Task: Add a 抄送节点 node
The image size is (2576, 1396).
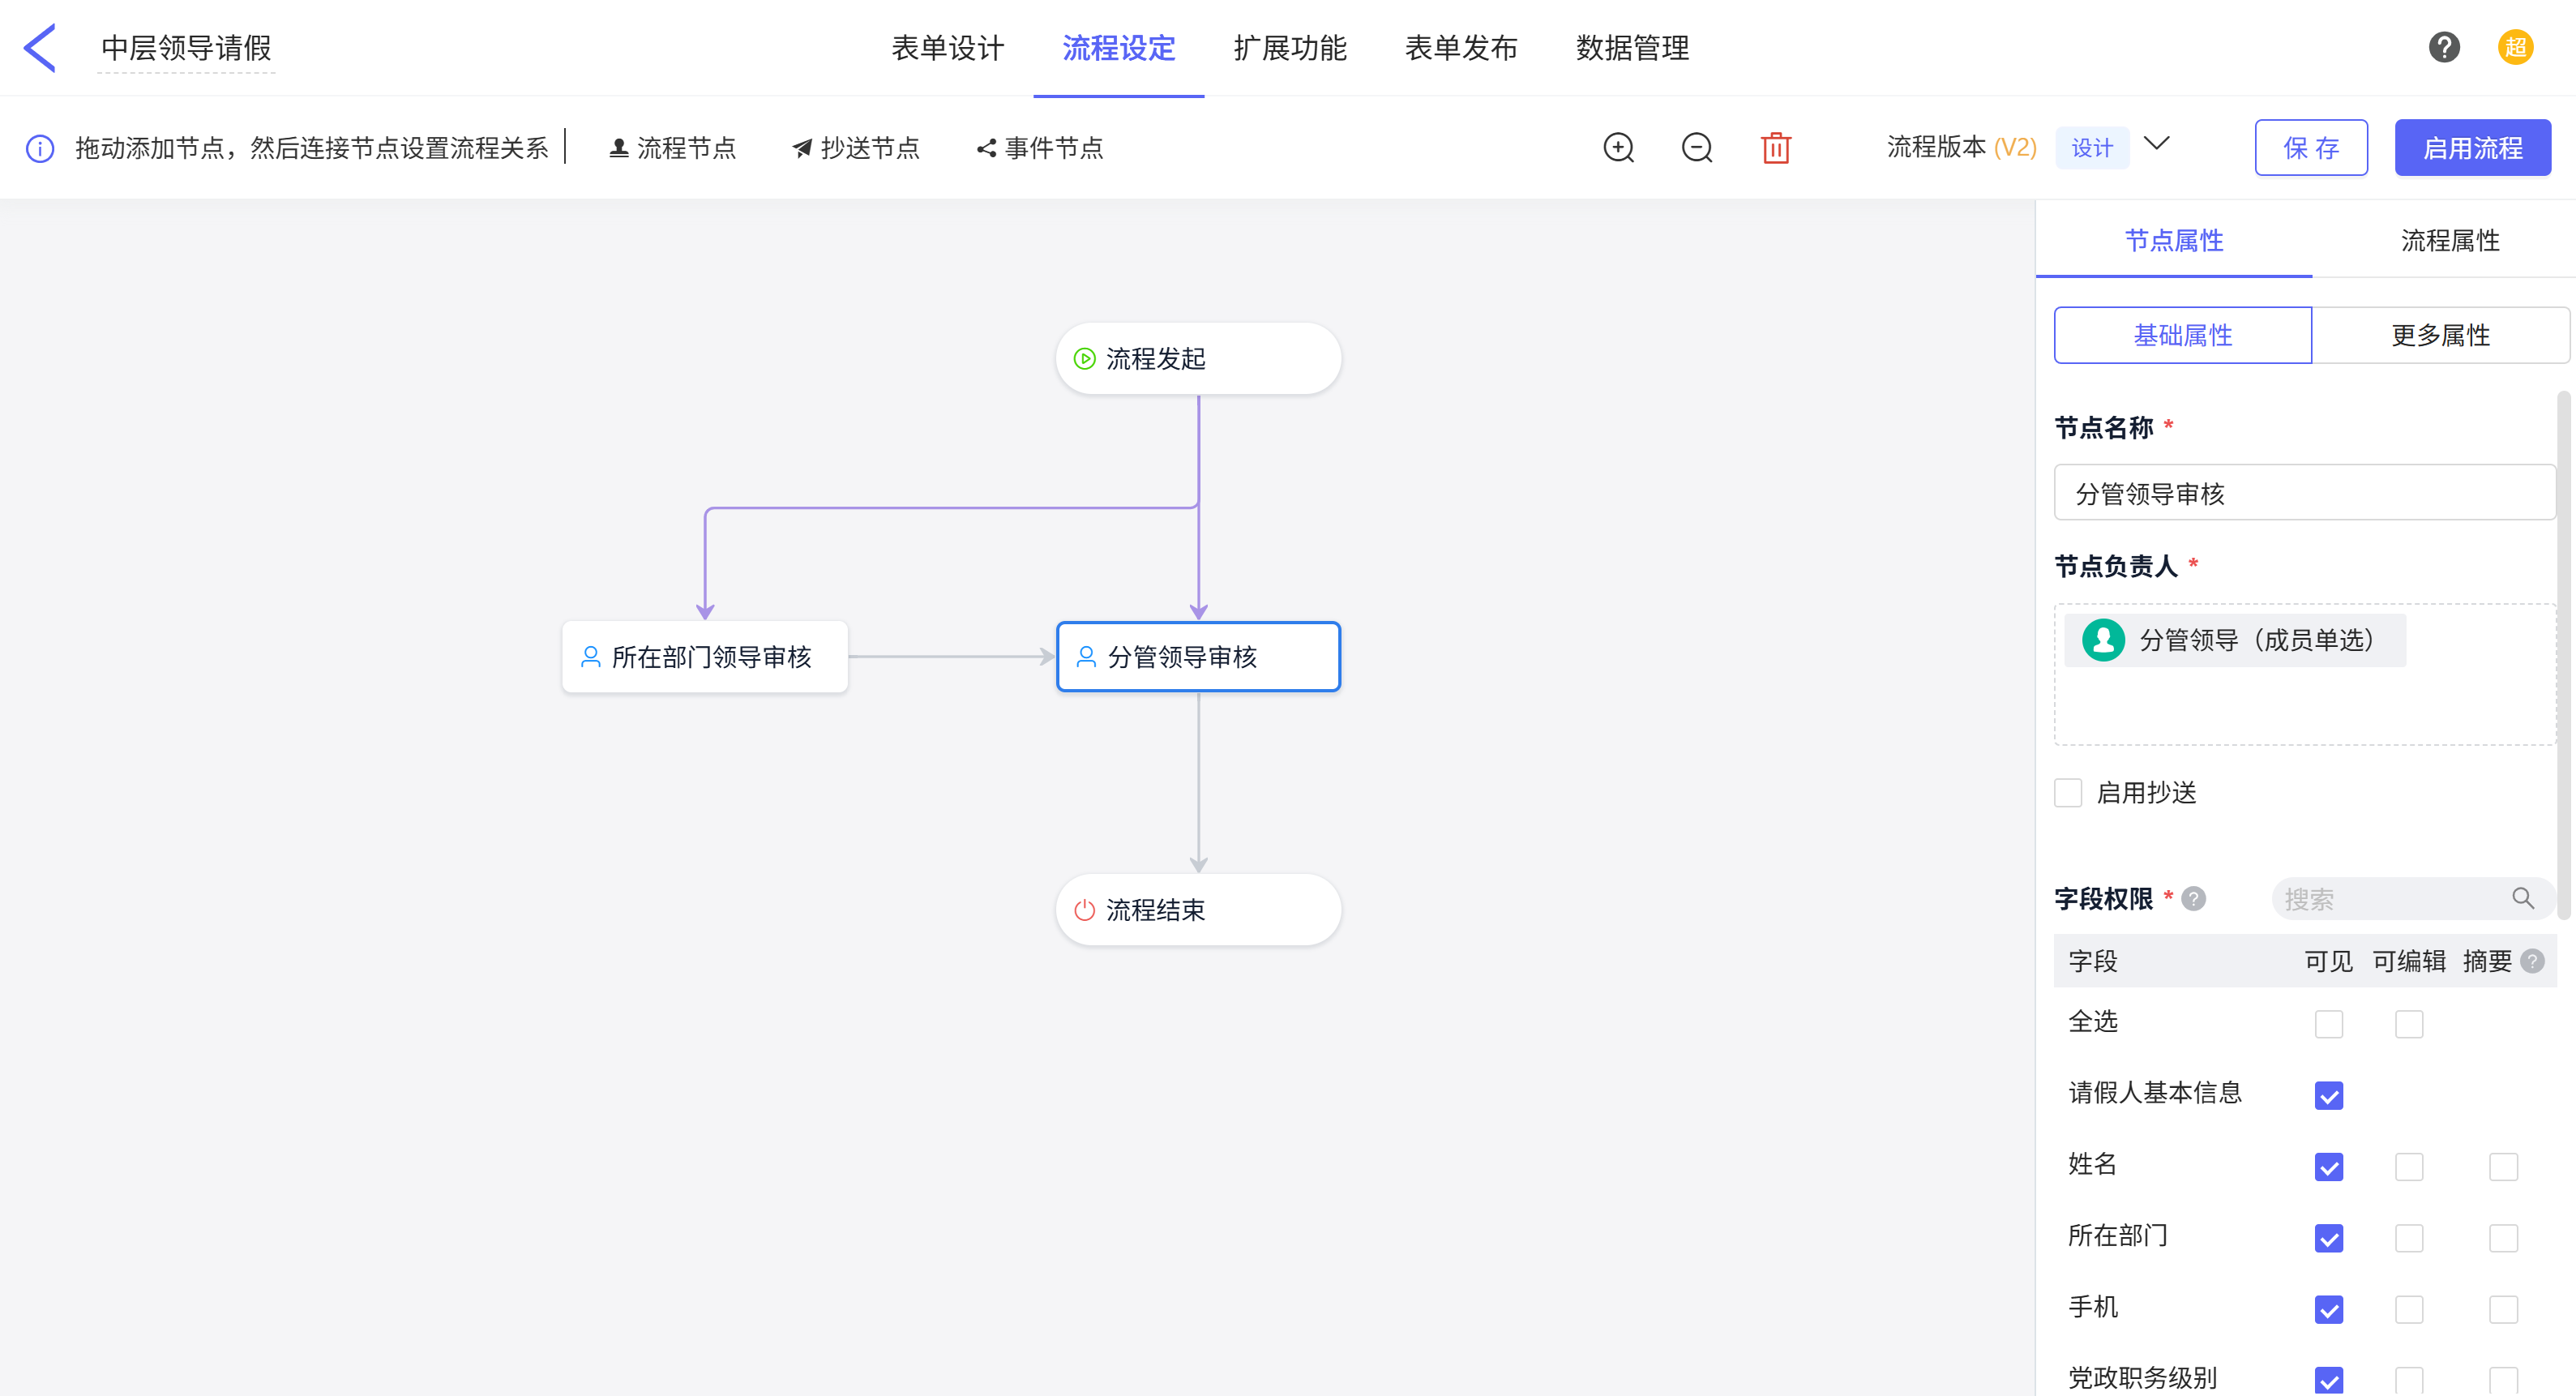Action: click(x=856, y=148)
